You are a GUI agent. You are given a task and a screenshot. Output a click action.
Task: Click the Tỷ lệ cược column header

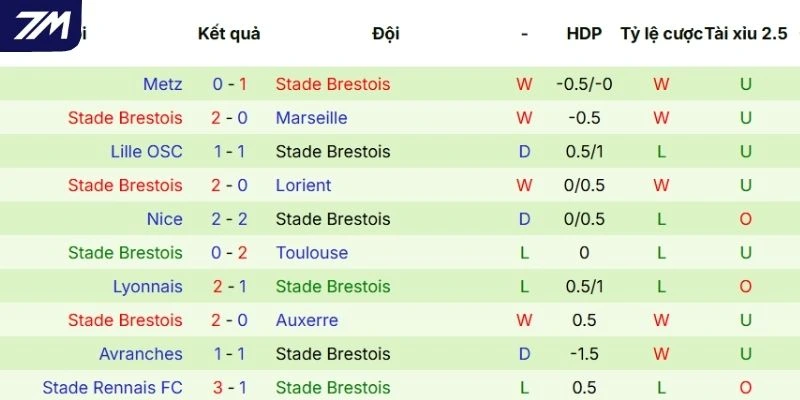660,34
